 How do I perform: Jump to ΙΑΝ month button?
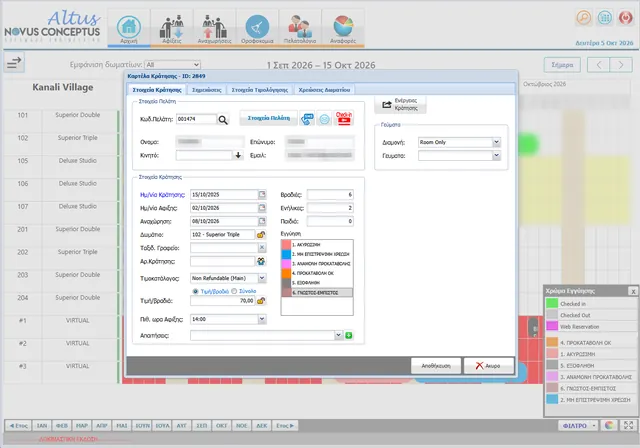pos(42,426)
